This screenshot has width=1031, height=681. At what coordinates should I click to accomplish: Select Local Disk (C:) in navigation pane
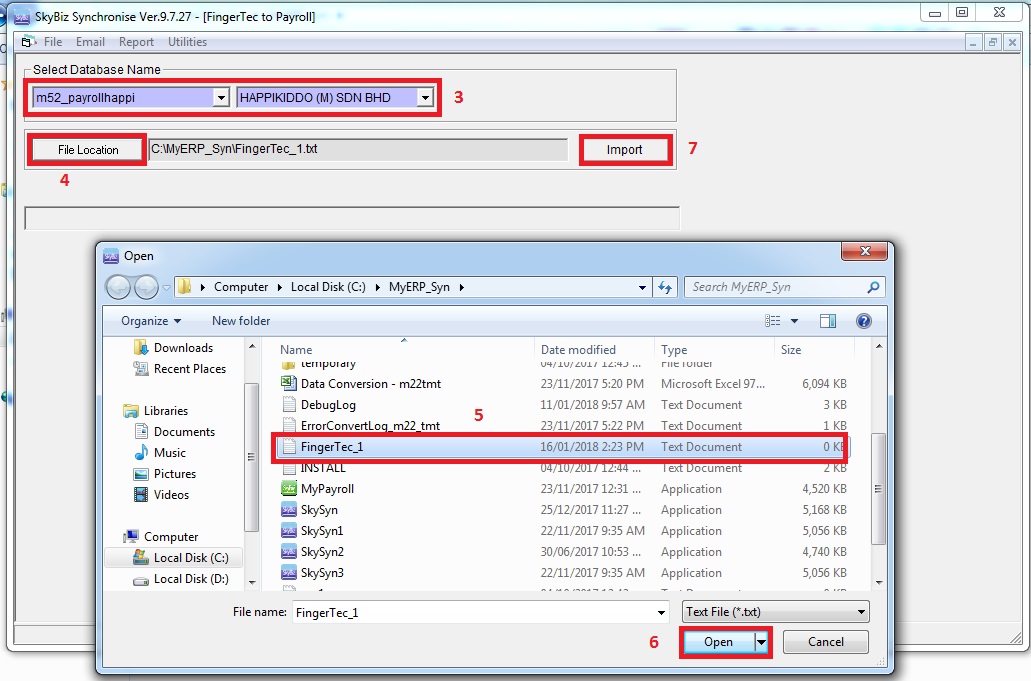[x=191, y=558]
